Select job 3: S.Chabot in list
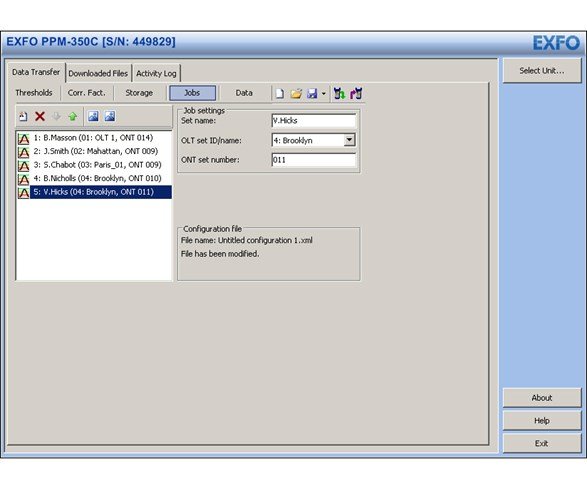Screen dimensions: 587x489 point(94,165)
